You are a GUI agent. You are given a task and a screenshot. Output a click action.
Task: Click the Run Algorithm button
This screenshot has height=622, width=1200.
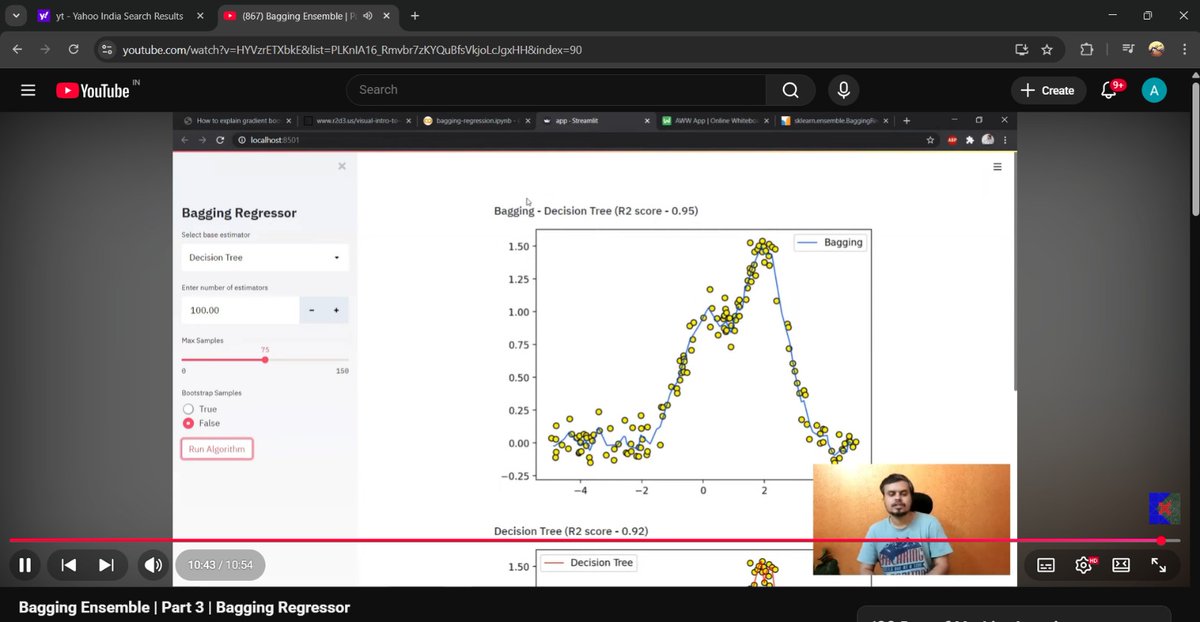click(217, 449)
